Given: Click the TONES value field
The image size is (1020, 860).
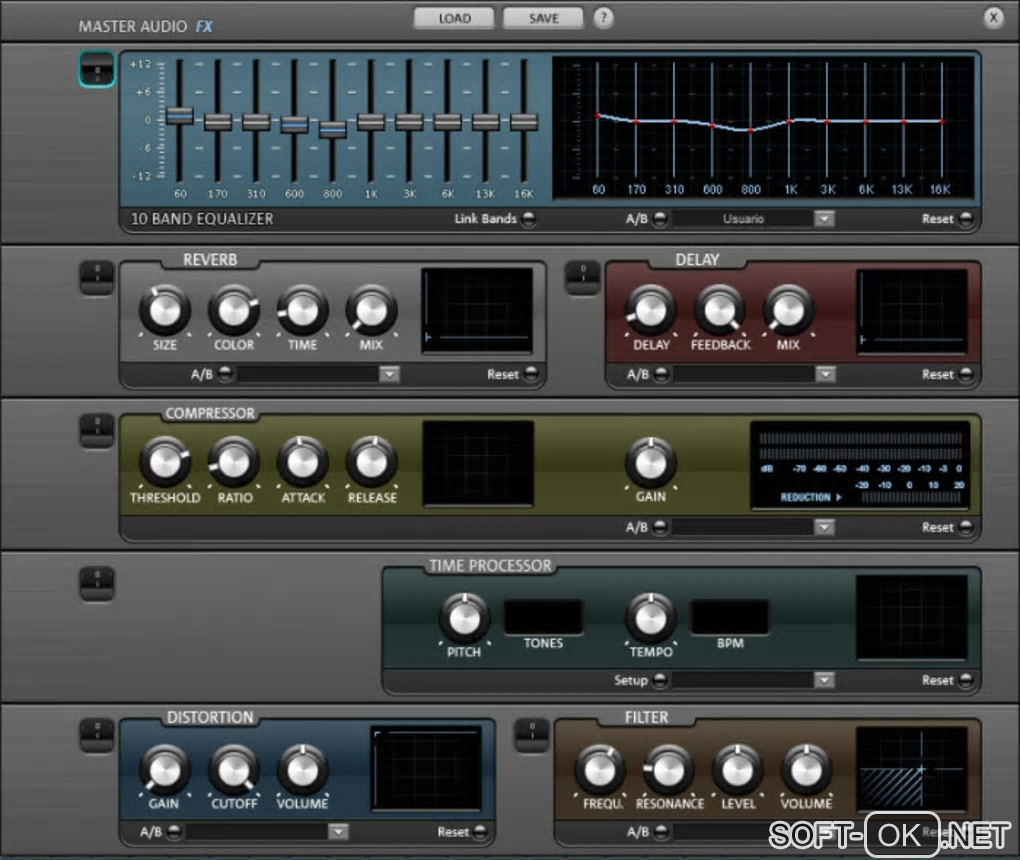Looking at the screenshot, I should coord(543,616).
